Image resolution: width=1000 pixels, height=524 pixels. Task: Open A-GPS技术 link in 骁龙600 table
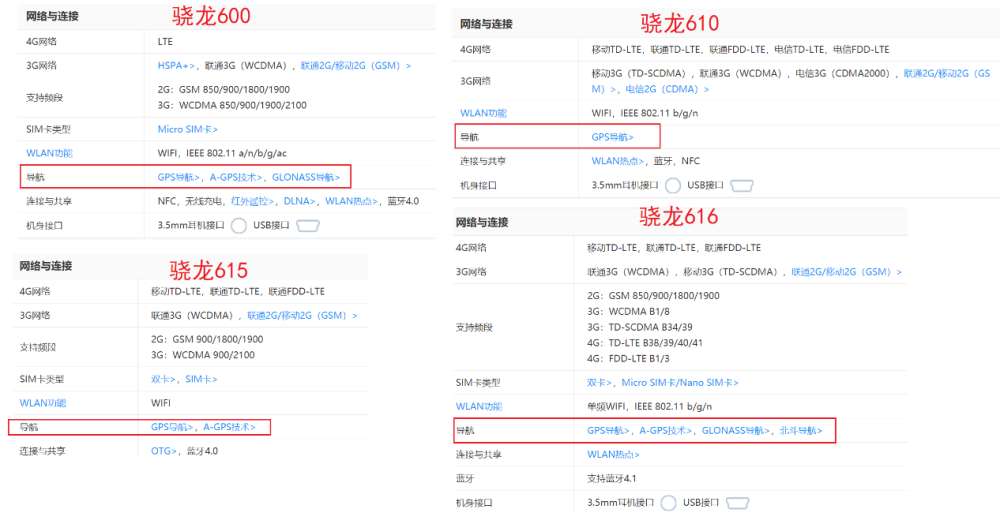(236, 177)
